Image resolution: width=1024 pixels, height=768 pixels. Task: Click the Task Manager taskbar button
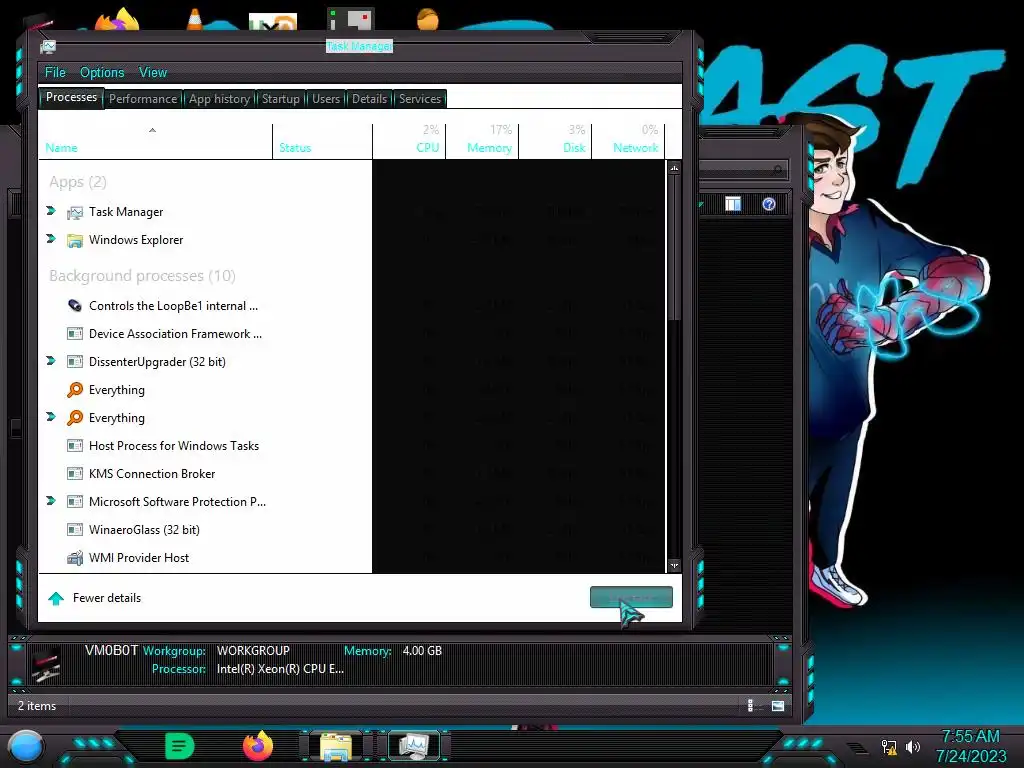(414, 746)
